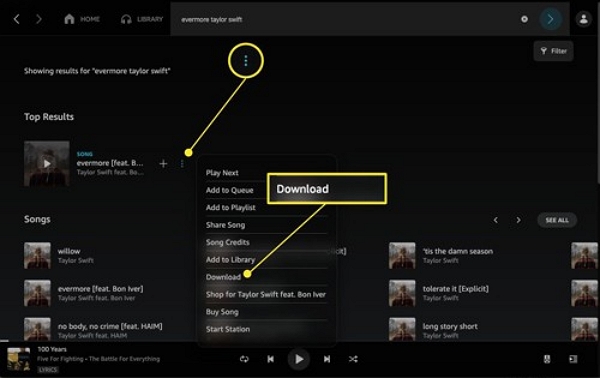Show next songs with the right chevron
Image resolution: width=600 pixels, height=378 pixels.
(x=518, y=220)
